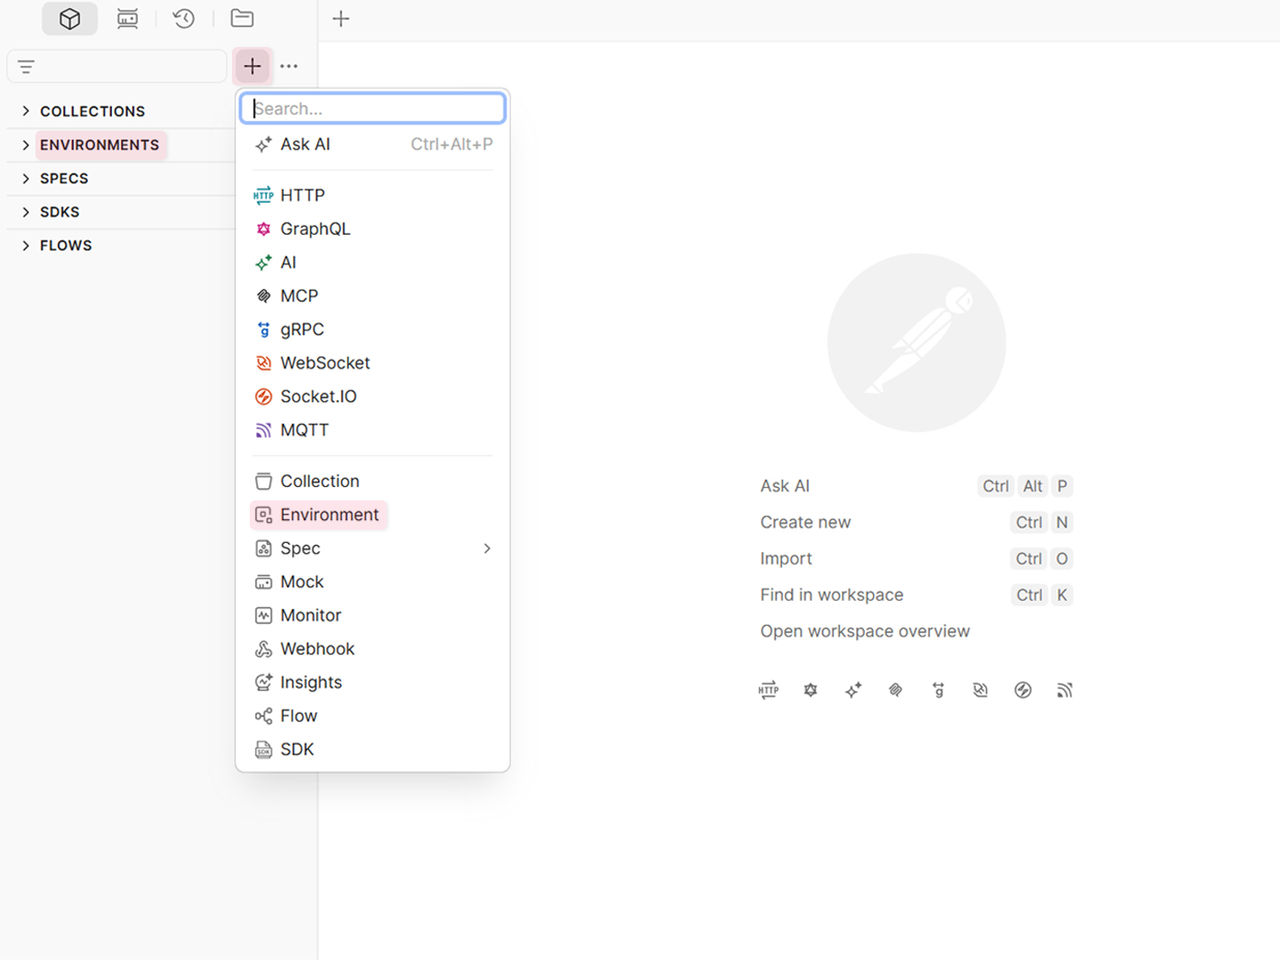Click the Import shortcut link
The width and height of the screenshot is (1280, 960).
point(786,558)
